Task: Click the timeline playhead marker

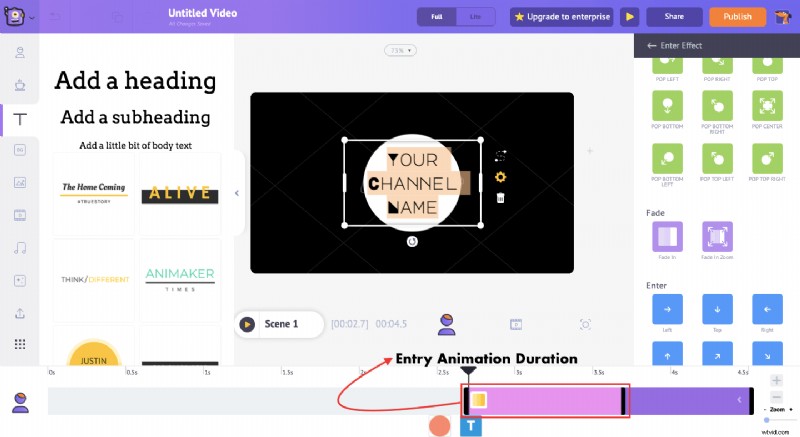Action: [468, 371]
